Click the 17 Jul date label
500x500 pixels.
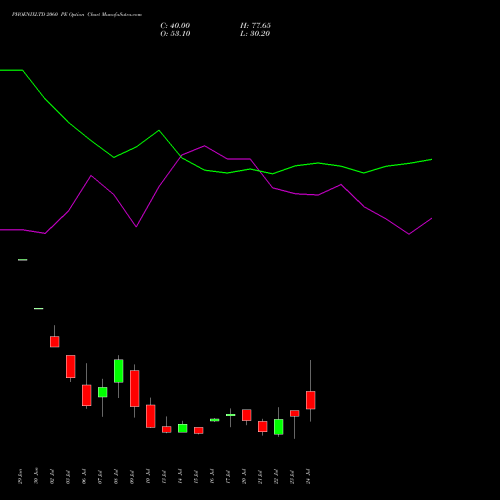(228, 476)
